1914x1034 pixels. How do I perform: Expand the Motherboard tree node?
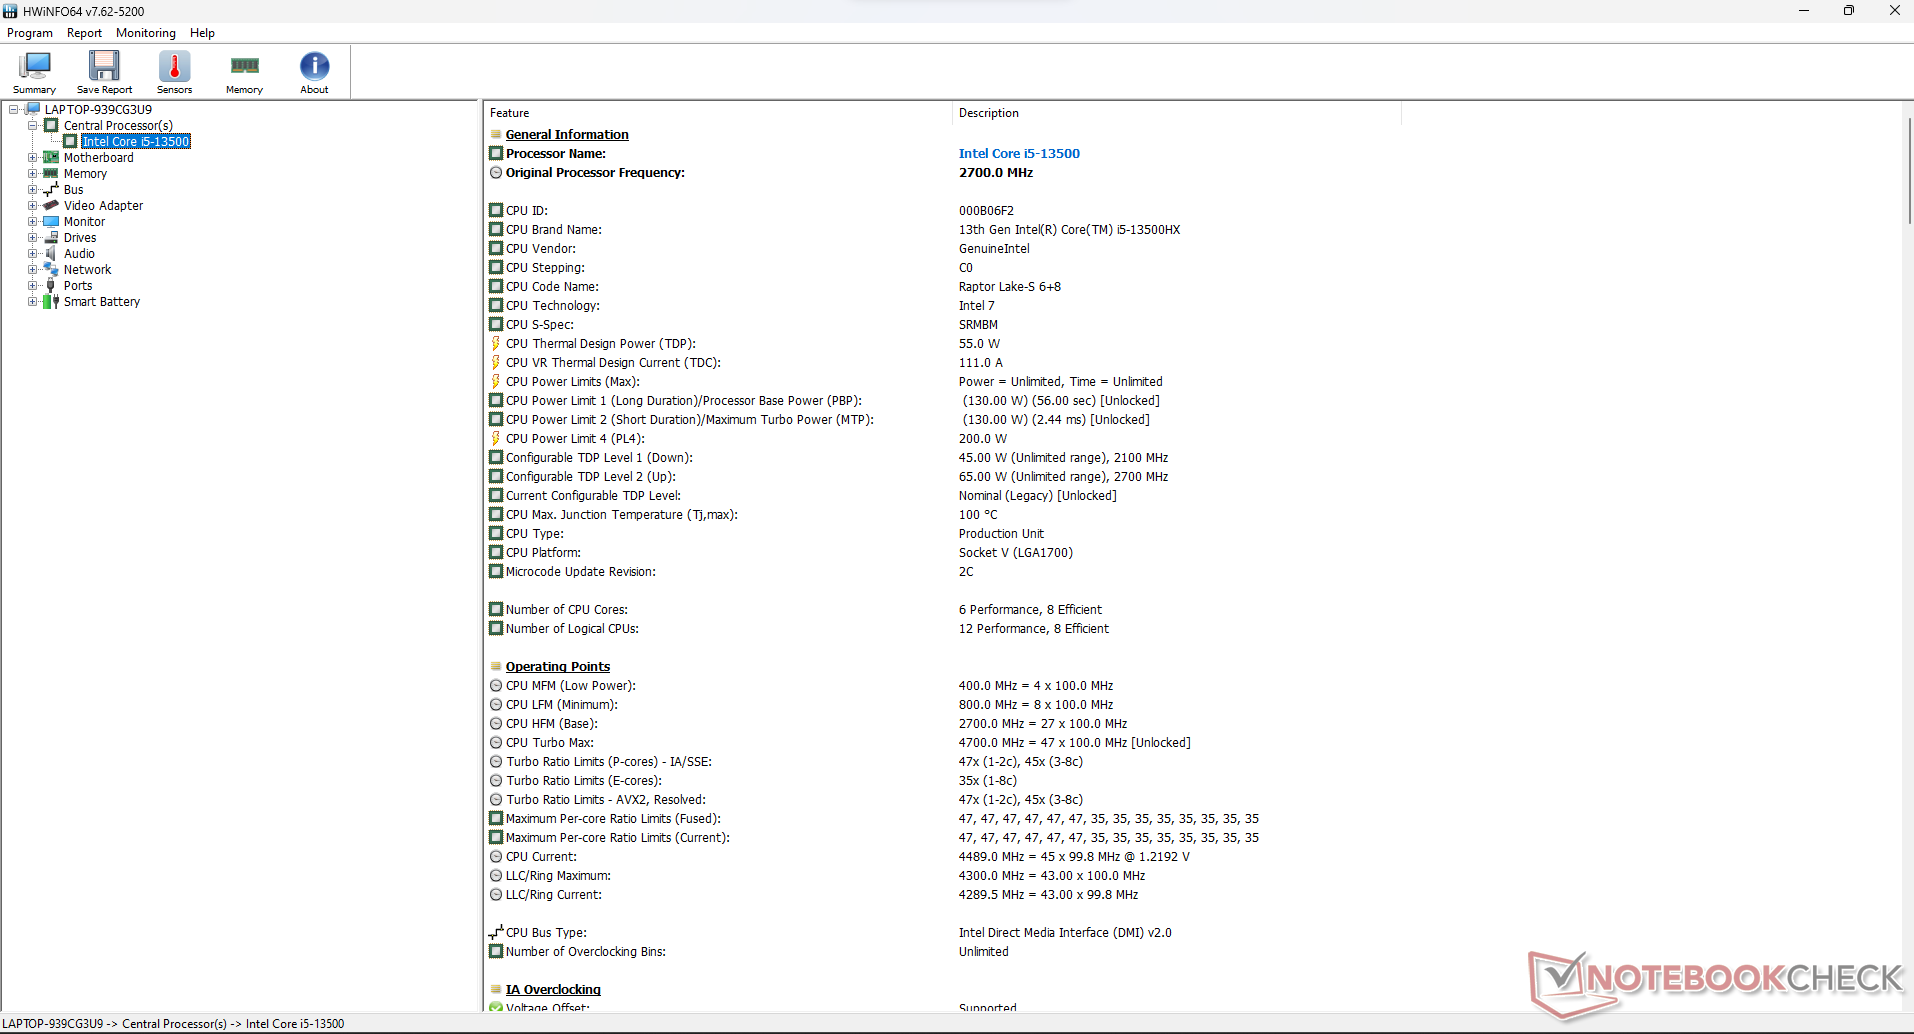tap(32, 158)
